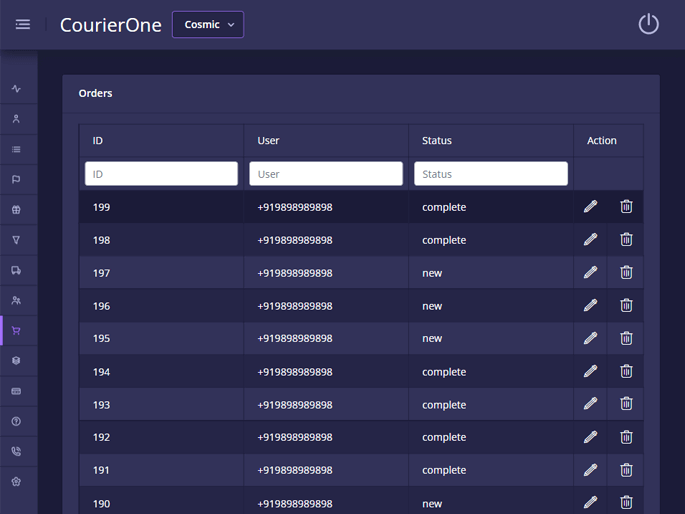The image size is (685, 514).
Task: Open the help question mark sidebar item
Action: pos(16,421)
